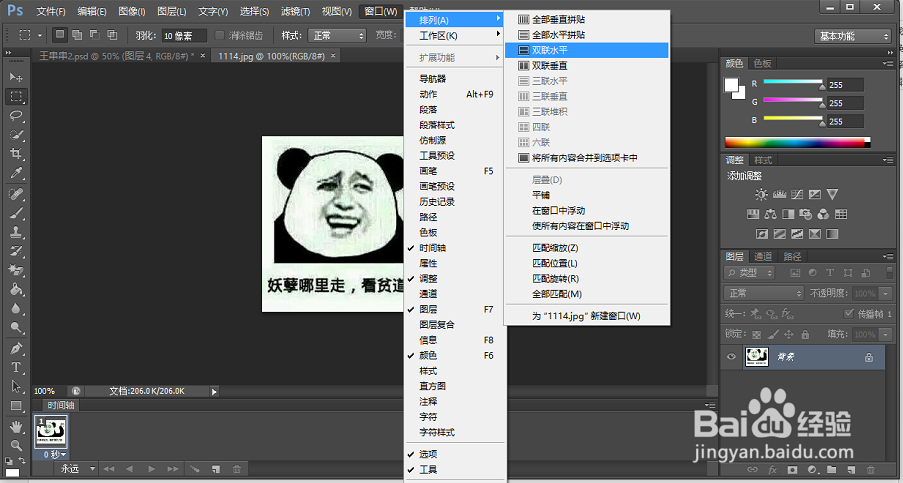Select the Quick Selection tool
Viewport: 903px width, 483px height.
[16, 135]
